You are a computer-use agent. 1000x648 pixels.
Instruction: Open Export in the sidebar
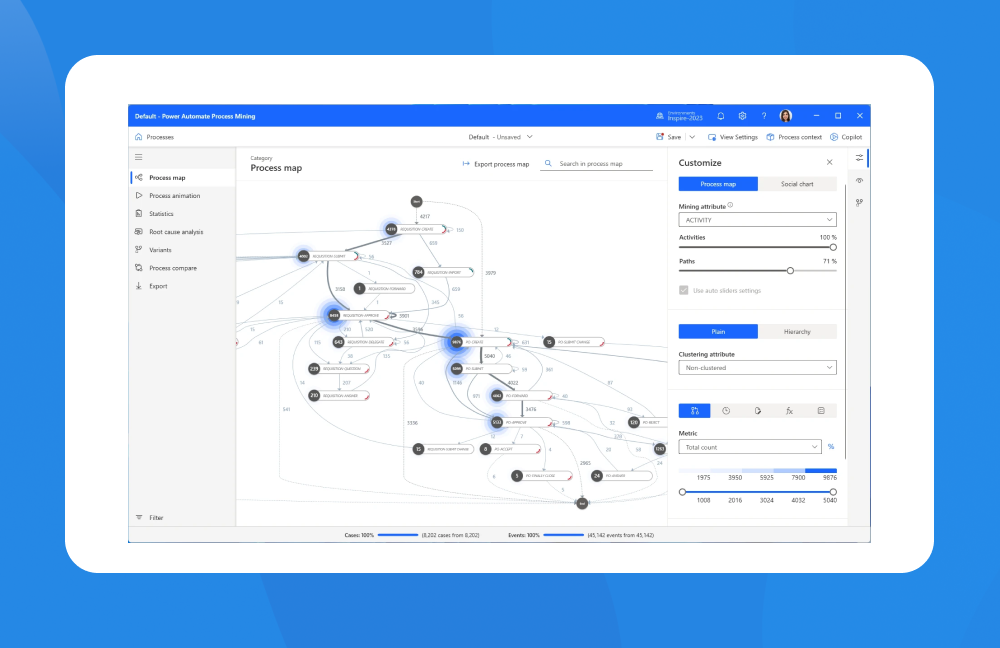(183, 286)
